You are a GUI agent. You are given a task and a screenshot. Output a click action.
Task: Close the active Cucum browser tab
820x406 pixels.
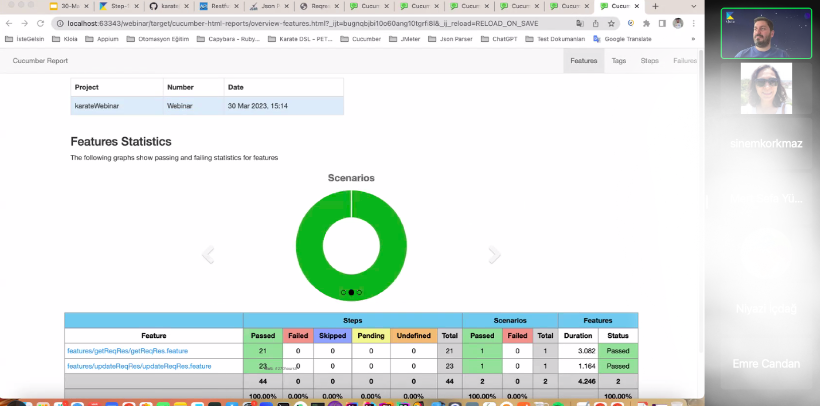(x=636, y=6)
